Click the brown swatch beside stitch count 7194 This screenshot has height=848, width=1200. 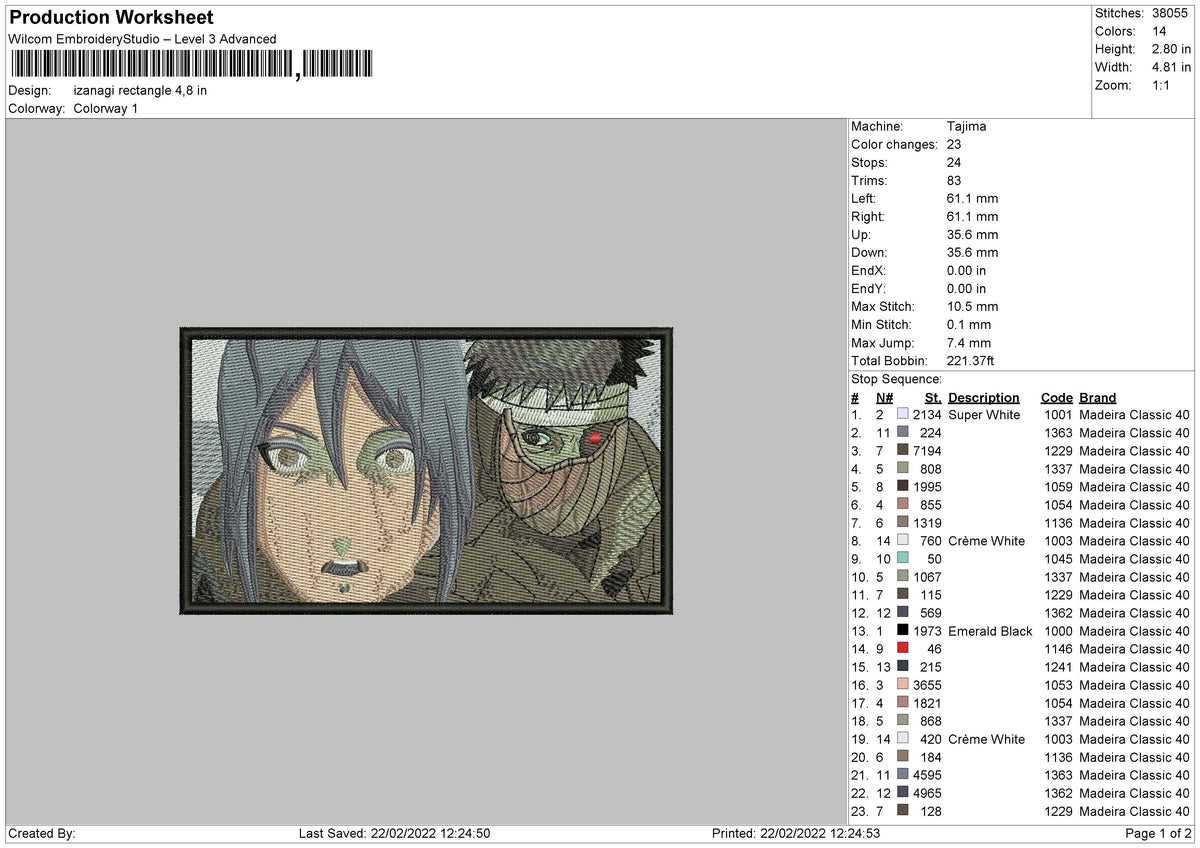903,451
